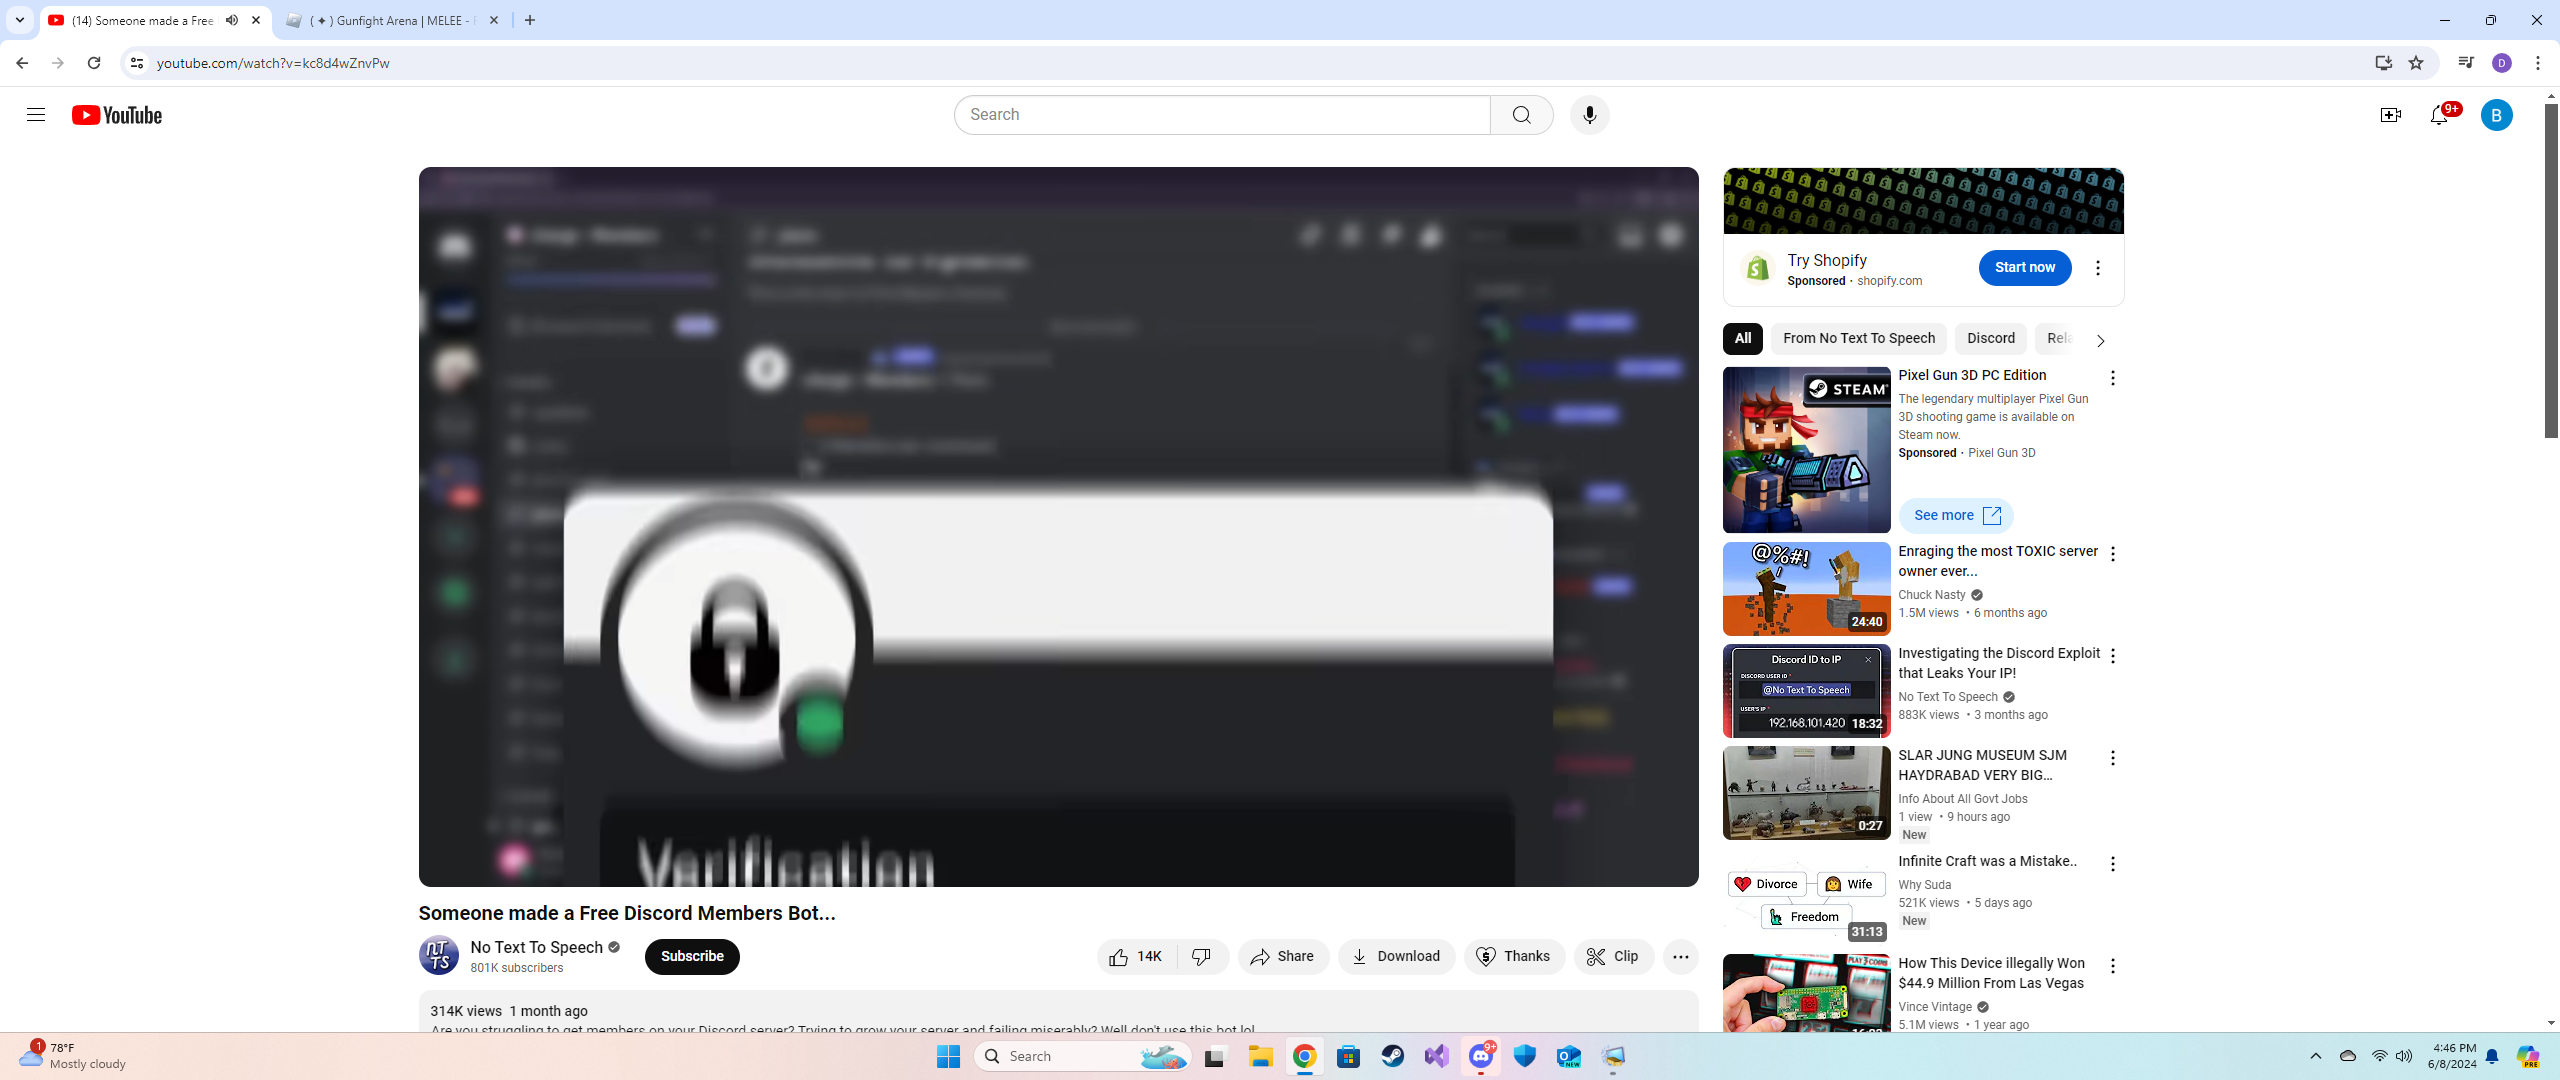Mute the YouTube tab audio icon

click(x=232, y=20)
